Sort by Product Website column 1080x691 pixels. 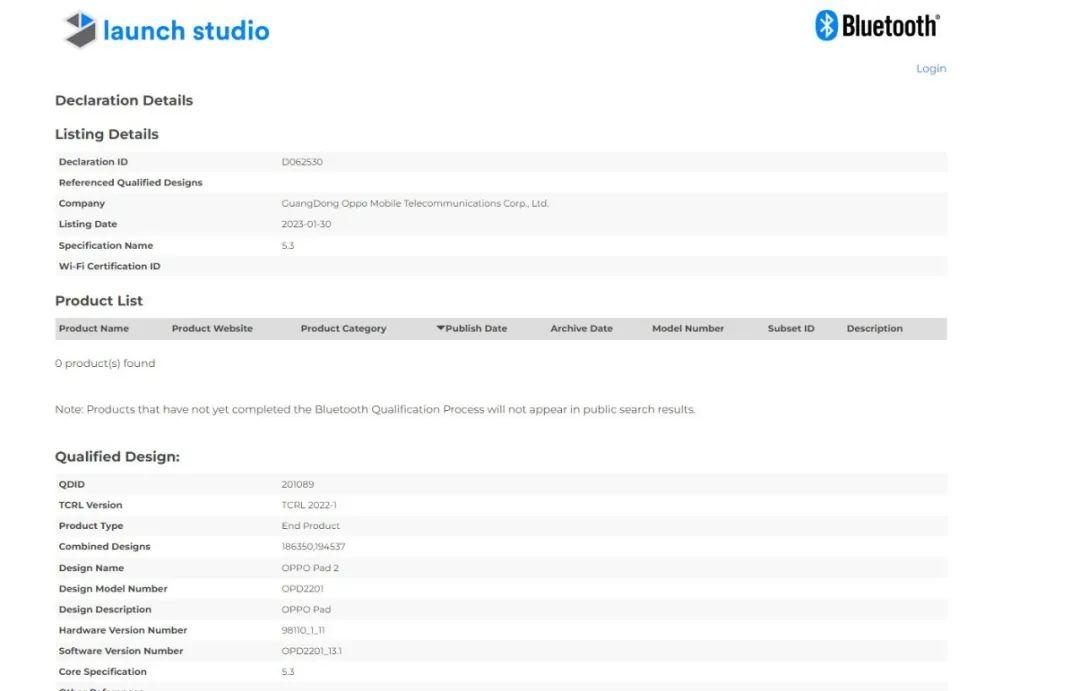[212, 329]
